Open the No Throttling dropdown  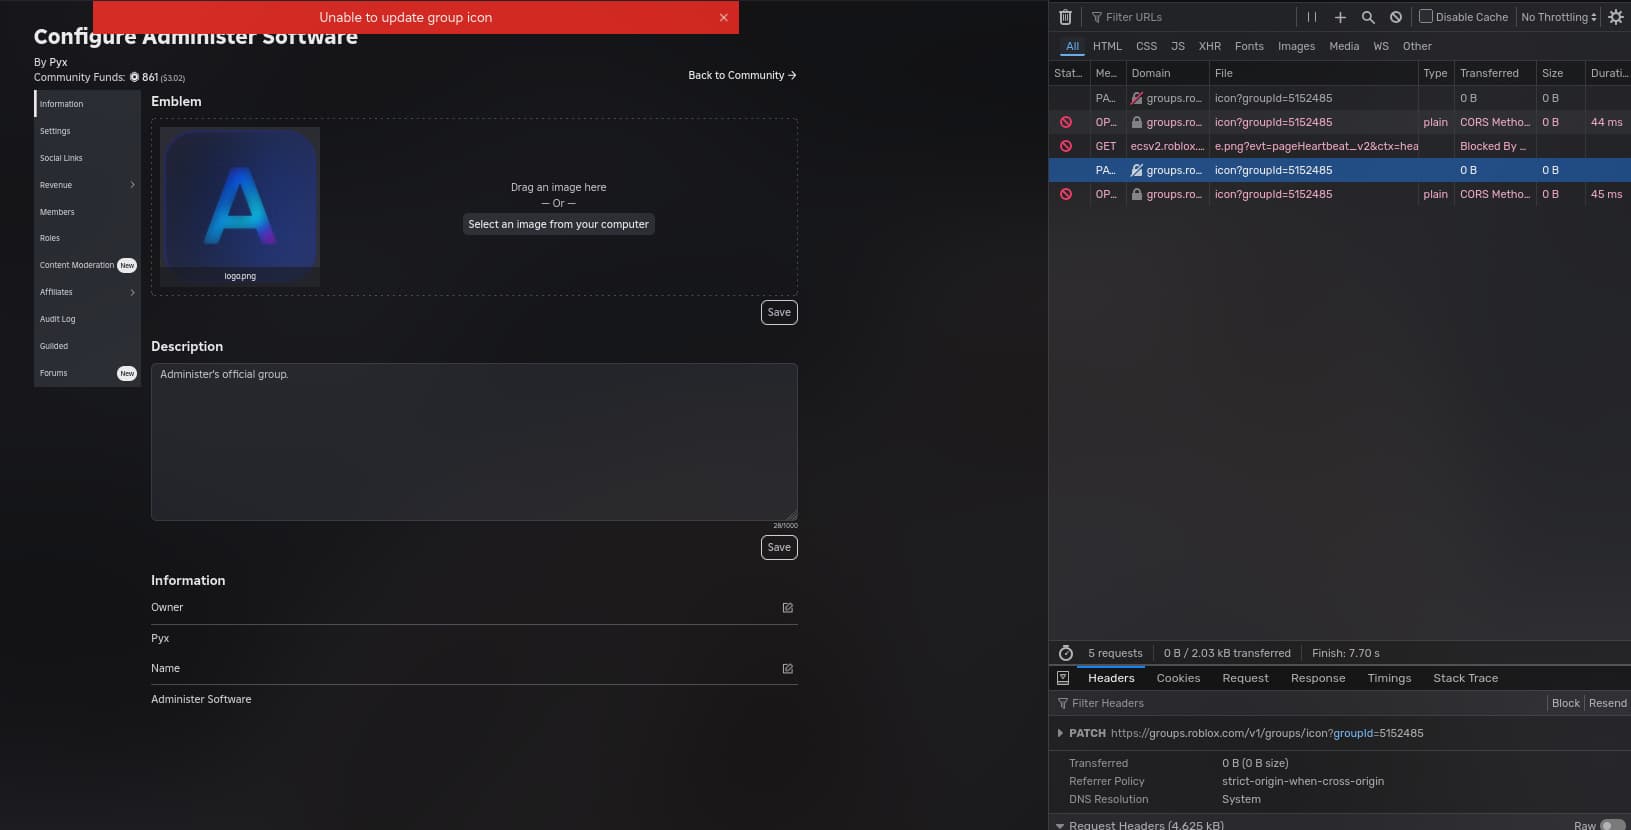click(x=1559, y=17)
